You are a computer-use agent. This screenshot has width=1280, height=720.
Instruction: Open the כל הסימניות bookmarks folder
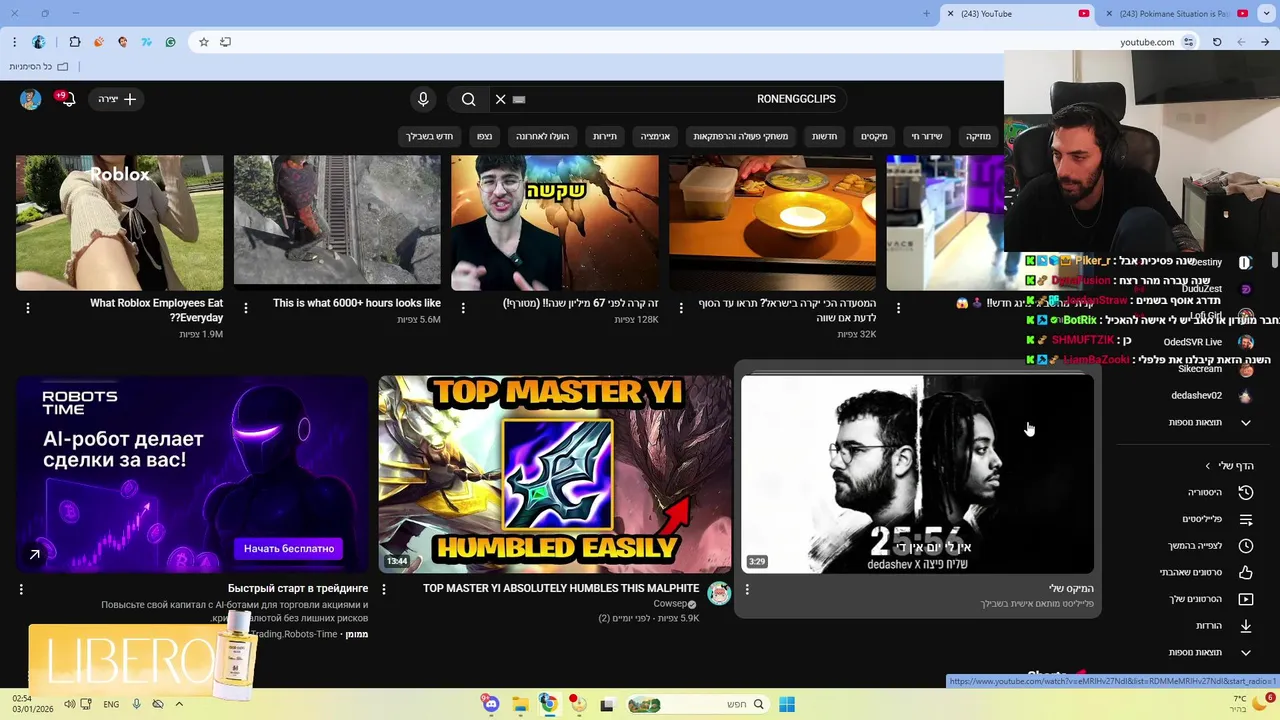pos(38,66)
